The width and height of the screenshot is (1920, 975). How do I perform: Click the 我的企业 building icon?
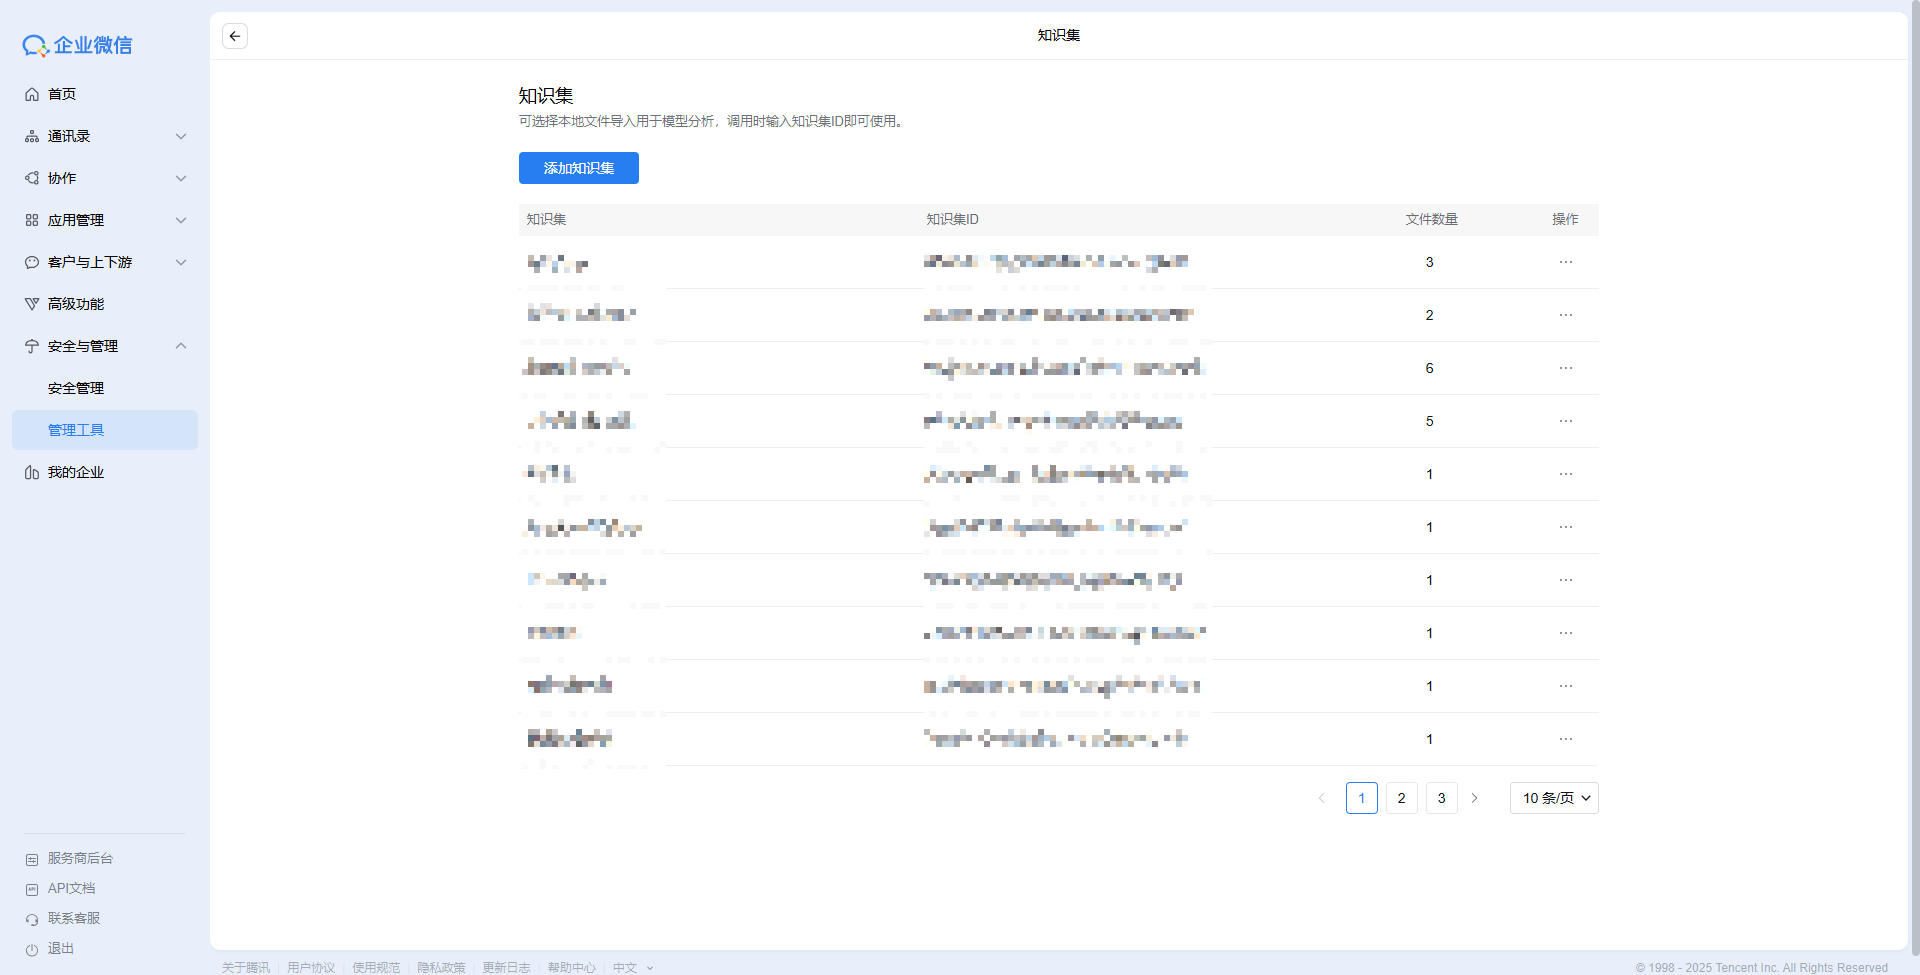(32, 472)
